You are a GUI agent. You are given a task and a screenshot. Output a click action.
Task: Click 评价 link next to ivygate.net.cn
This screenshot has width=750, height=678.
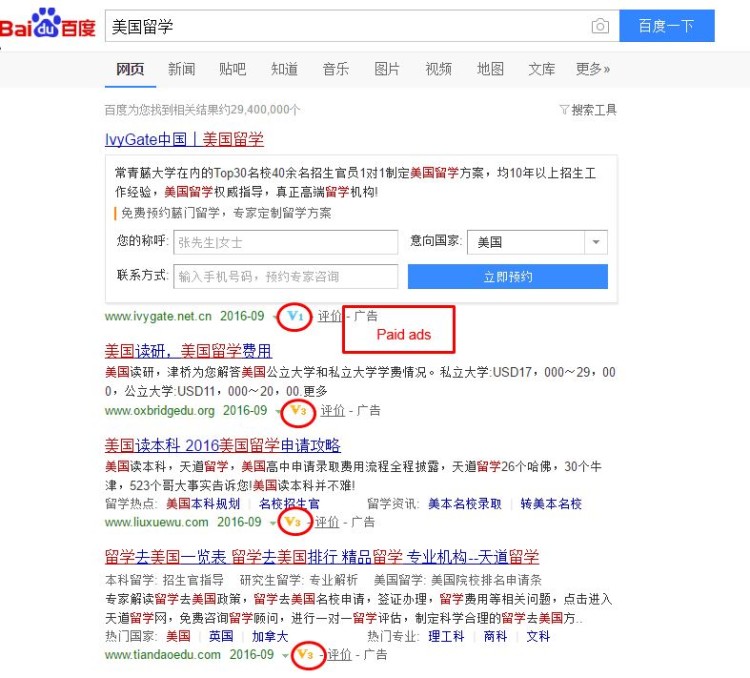coord(330,316)
